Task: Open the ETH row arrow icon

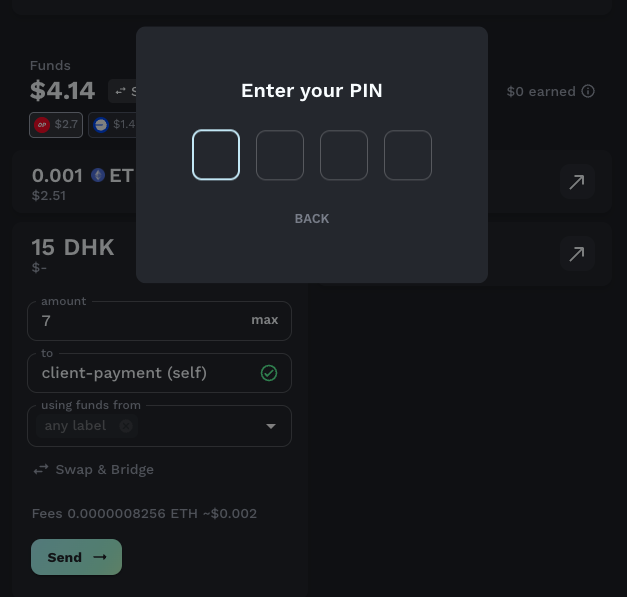Action: pos(577,182)
